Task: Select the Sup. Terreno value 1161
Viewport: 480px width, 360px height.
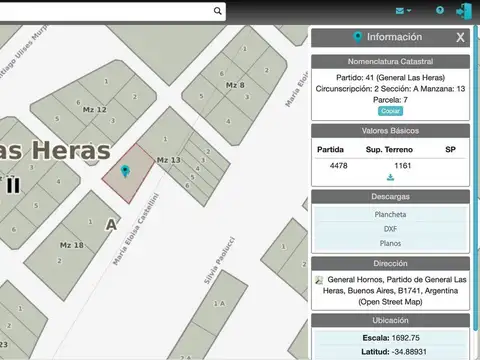Action: [403, 166]
